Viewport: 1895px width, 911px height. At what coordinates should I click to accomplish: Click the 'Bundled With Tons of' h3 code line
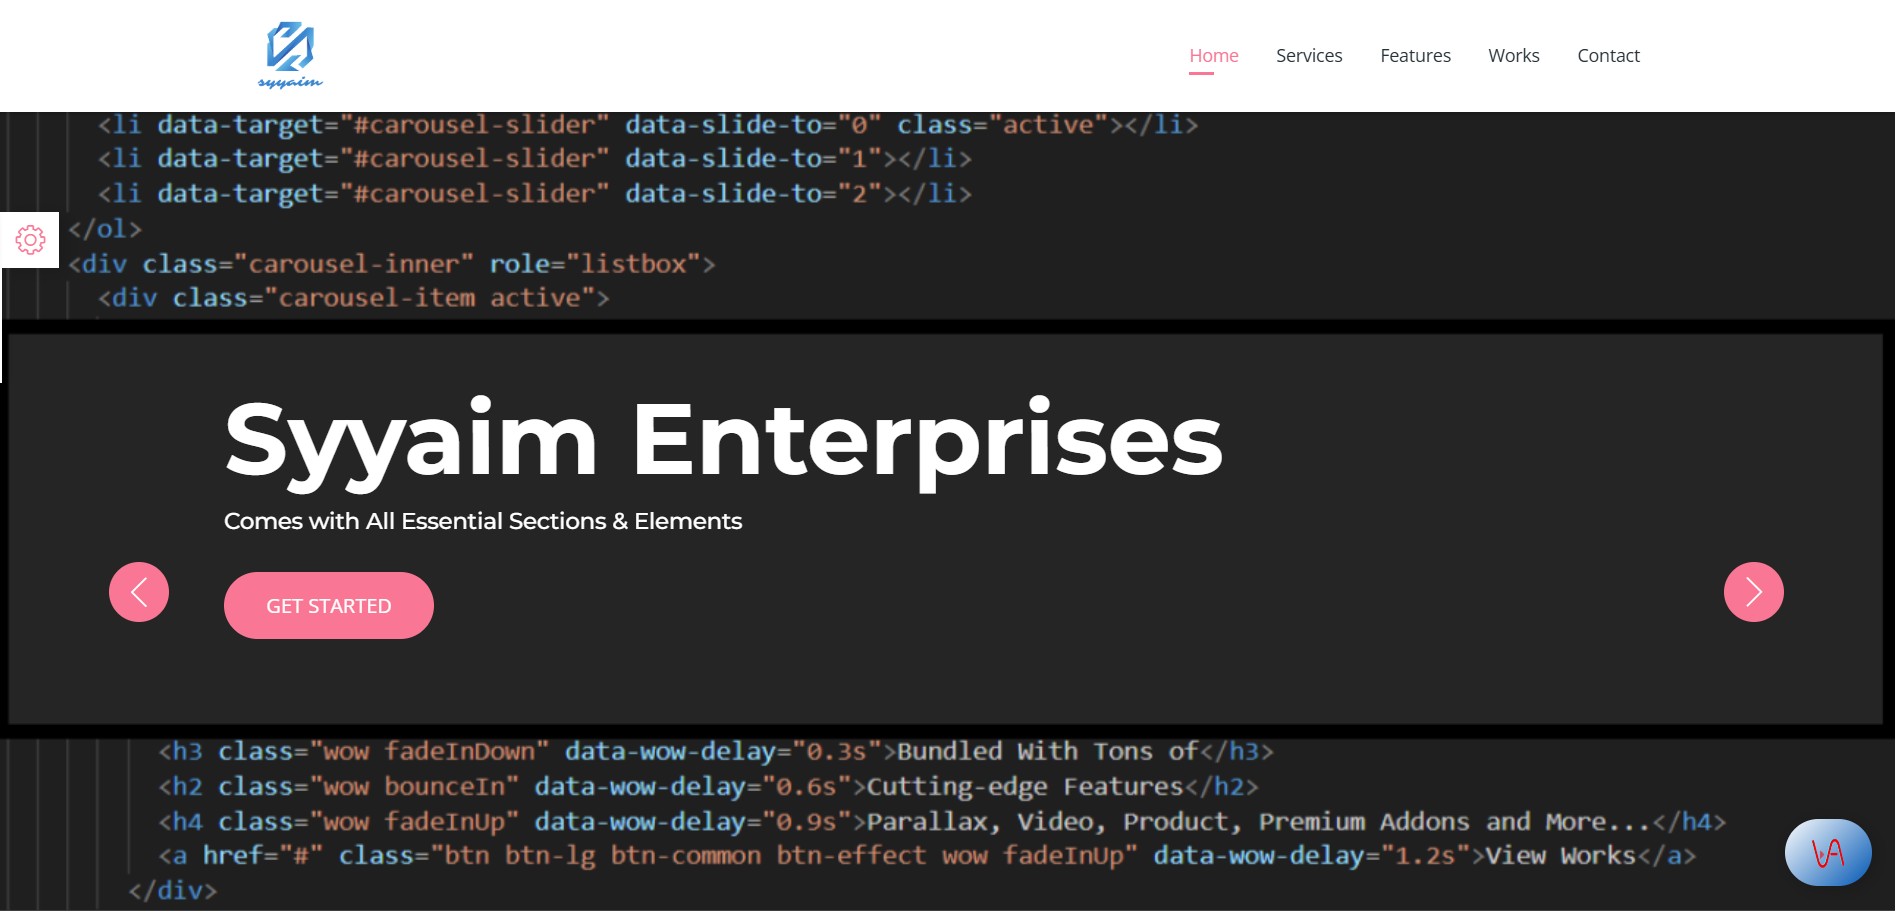pos(715,752)
